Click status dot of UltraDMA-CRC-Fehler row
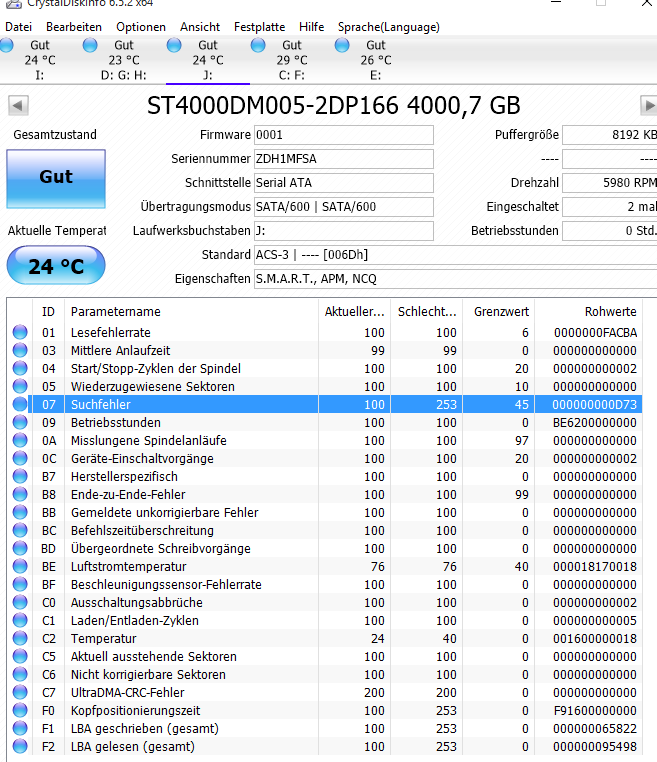 pos(20,692)
